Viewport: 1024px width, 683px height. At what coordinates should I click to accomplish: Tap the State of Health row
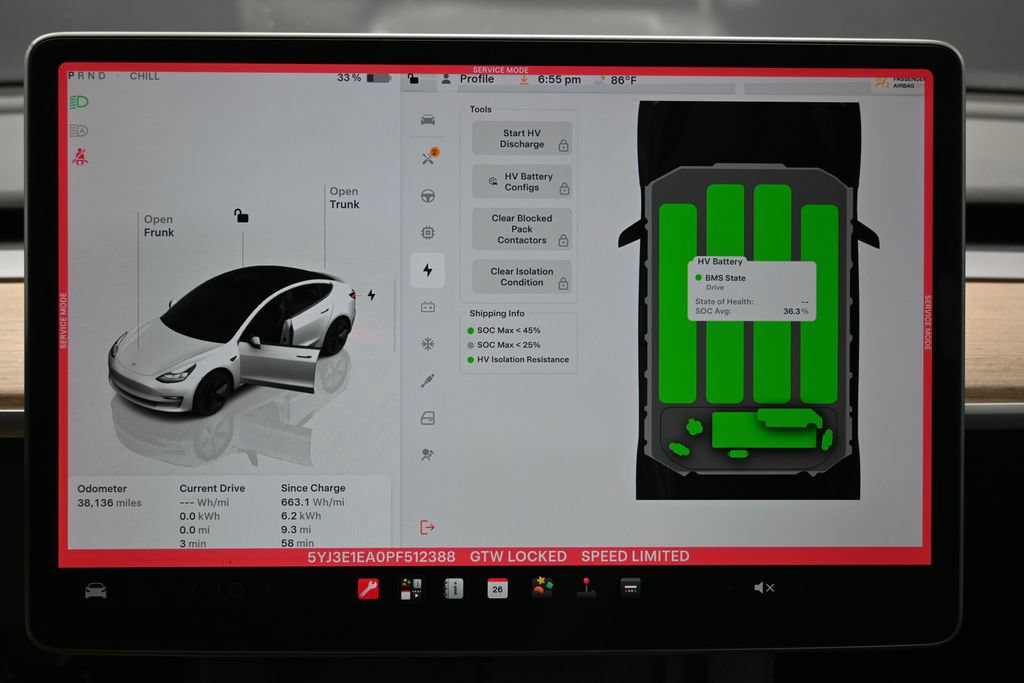pyautogui.click(x=751, y=302)
